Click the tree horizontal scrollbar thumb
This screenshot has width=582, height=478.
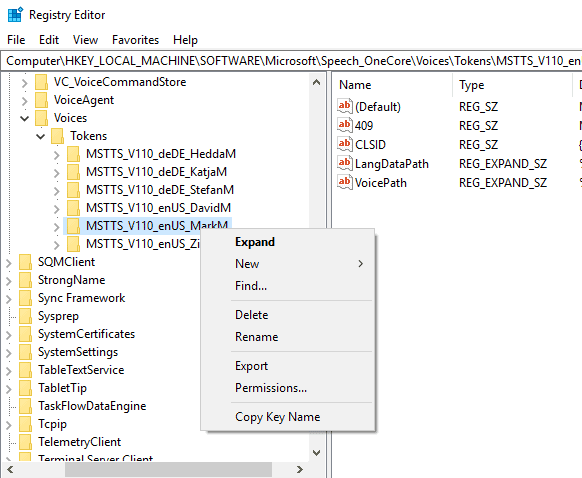[168, 469]
